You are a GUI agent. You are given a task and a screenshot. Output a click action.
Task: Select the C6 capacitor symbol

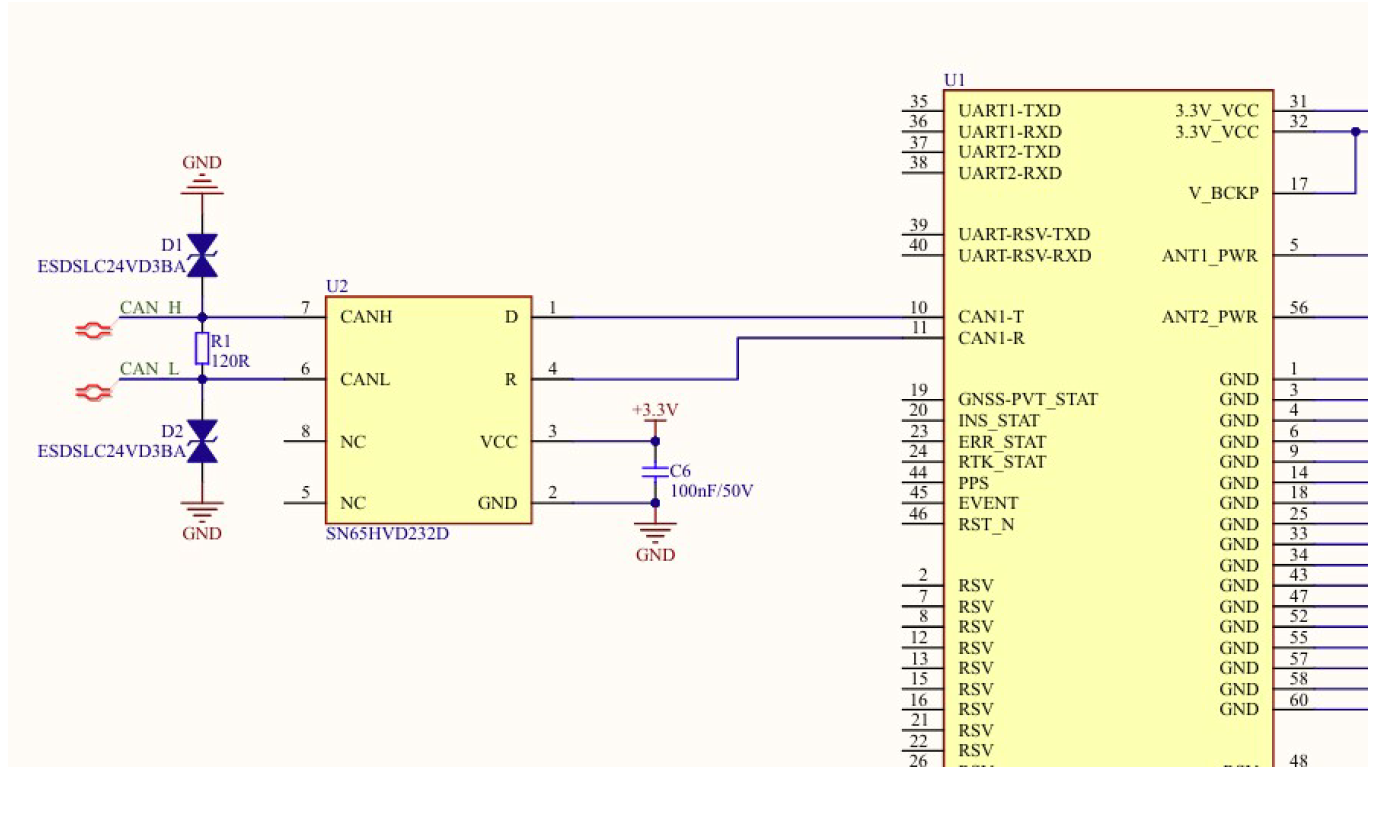[655, 471]
